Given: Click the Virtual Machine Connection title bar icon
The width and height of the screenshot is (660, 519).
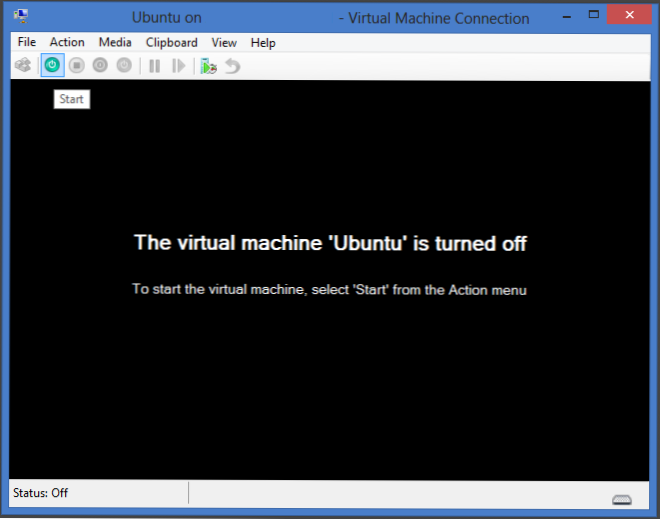Looking at the screenshot, I should point(21,16).
